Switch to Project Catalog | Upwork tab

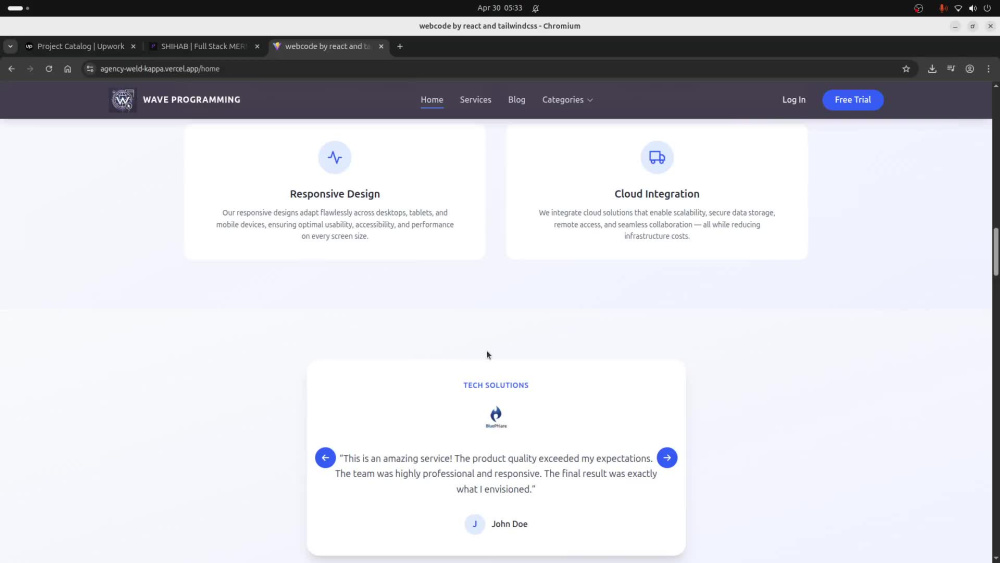(80, 47)
